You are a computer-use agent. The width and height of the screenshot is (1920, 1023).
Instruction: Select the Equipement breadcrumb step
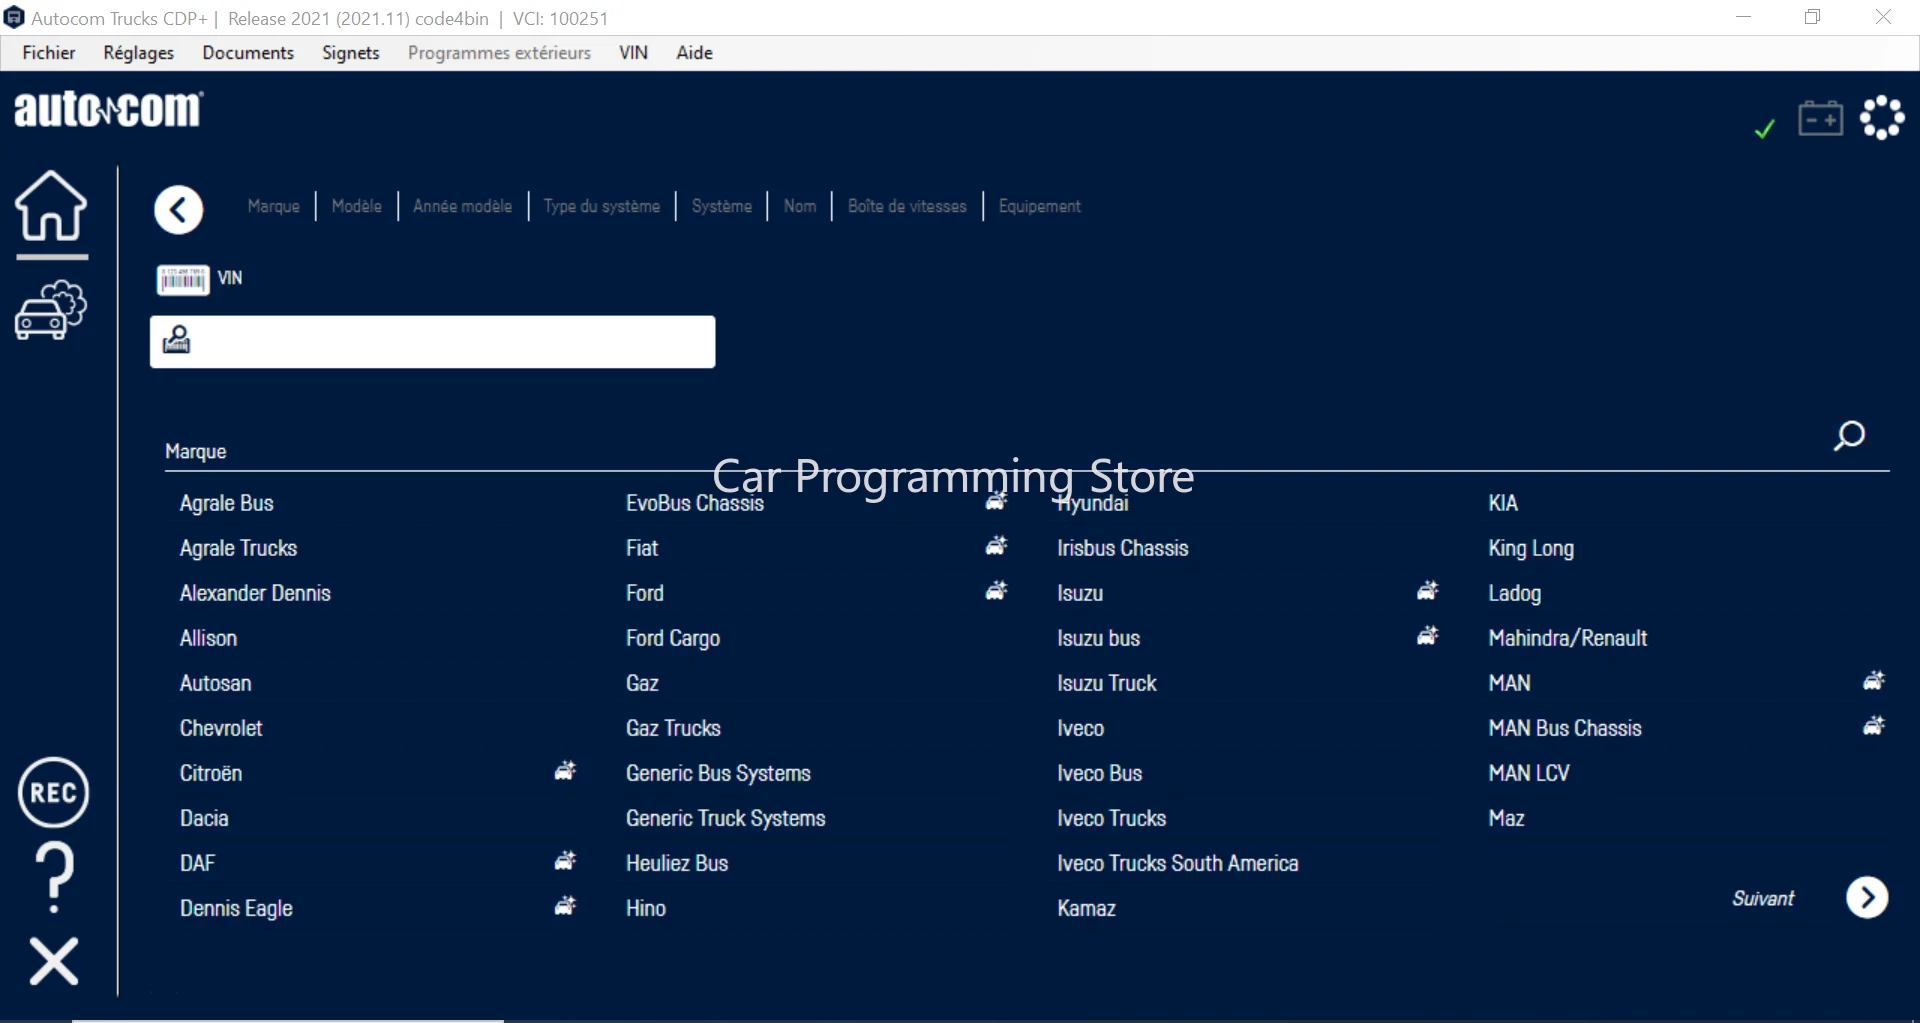pos(1040,206)
